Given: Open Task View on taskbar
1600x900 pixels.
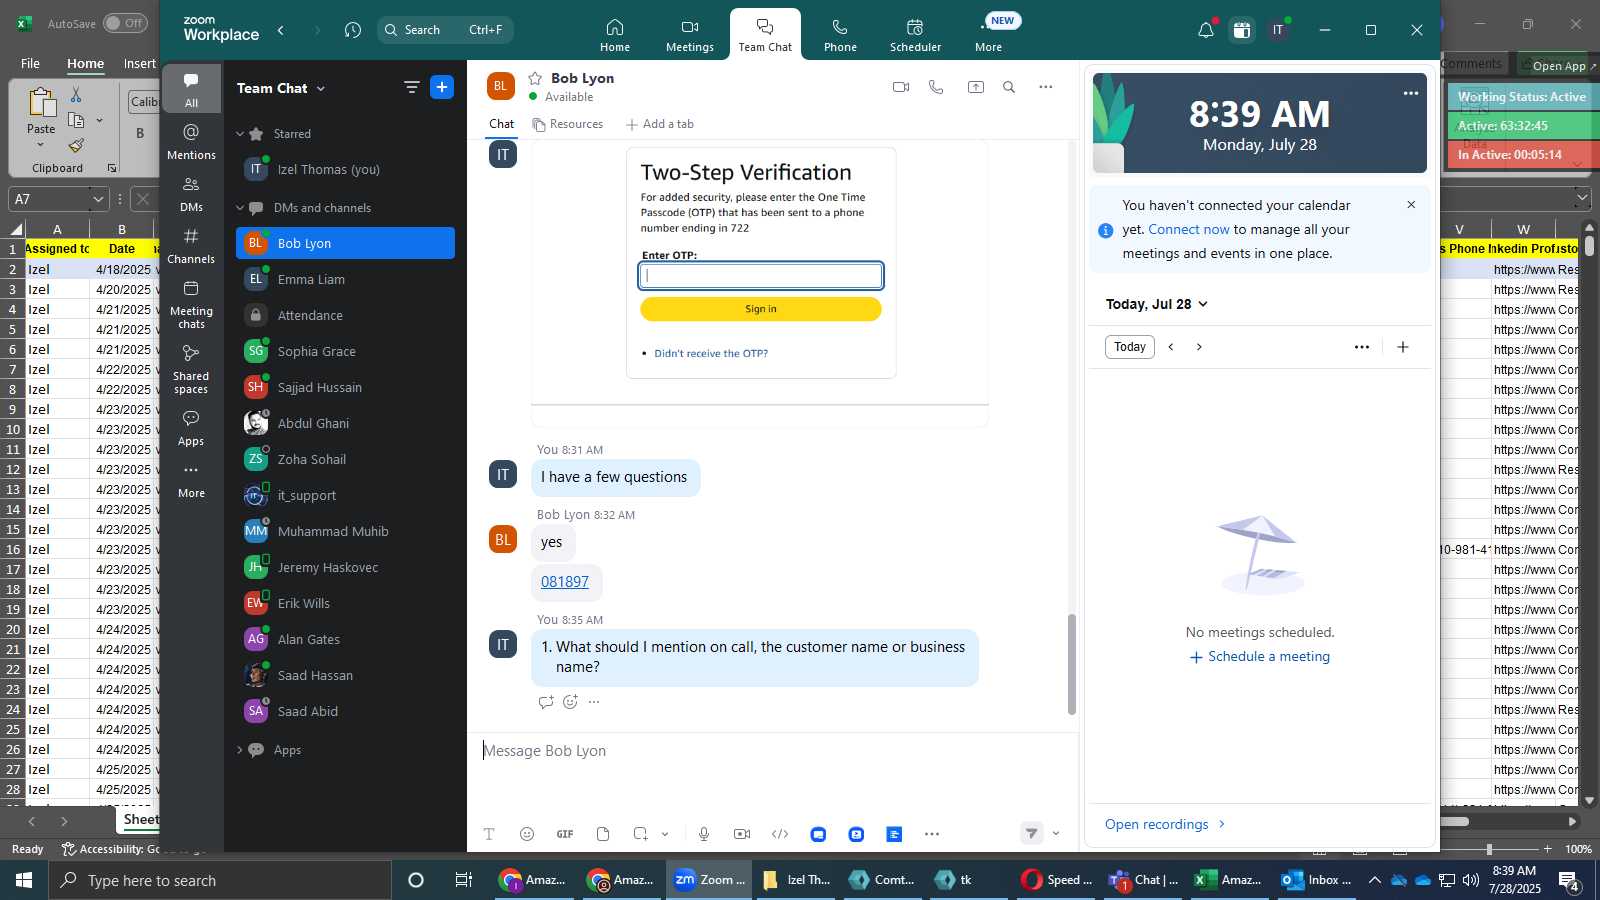Looking at the screenshot, I should (x=463, y=880).
